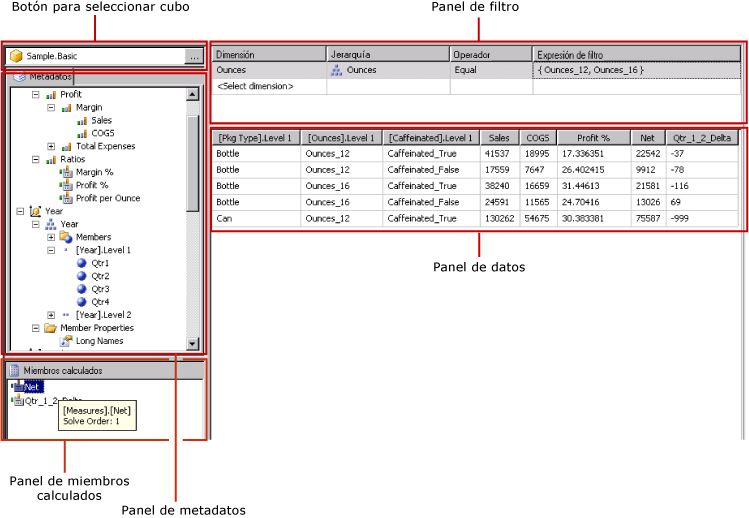Click the Qtr4 member sphere icon
This screenshot has width=749, height=518.
pos(82,302)
